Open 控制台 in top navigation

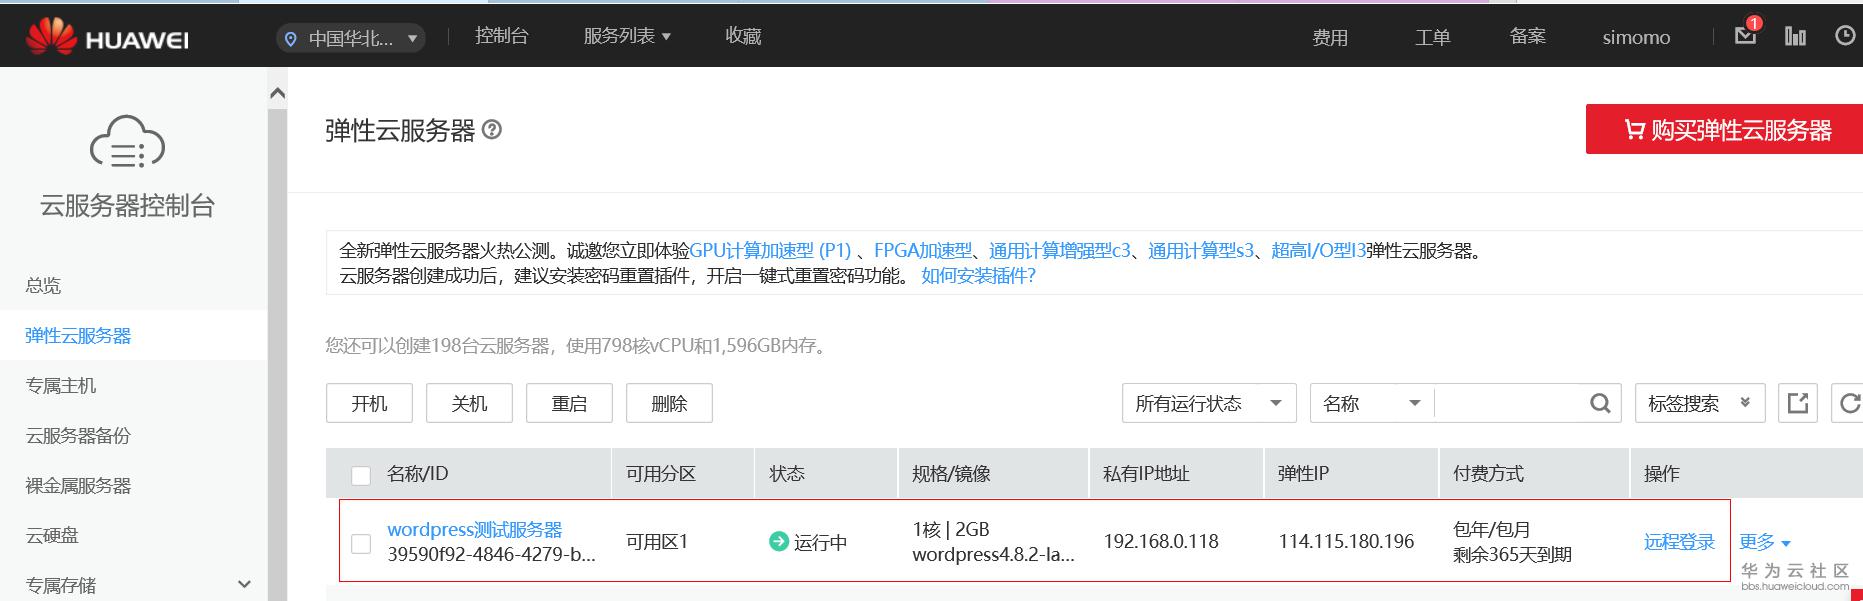[502, 36]
